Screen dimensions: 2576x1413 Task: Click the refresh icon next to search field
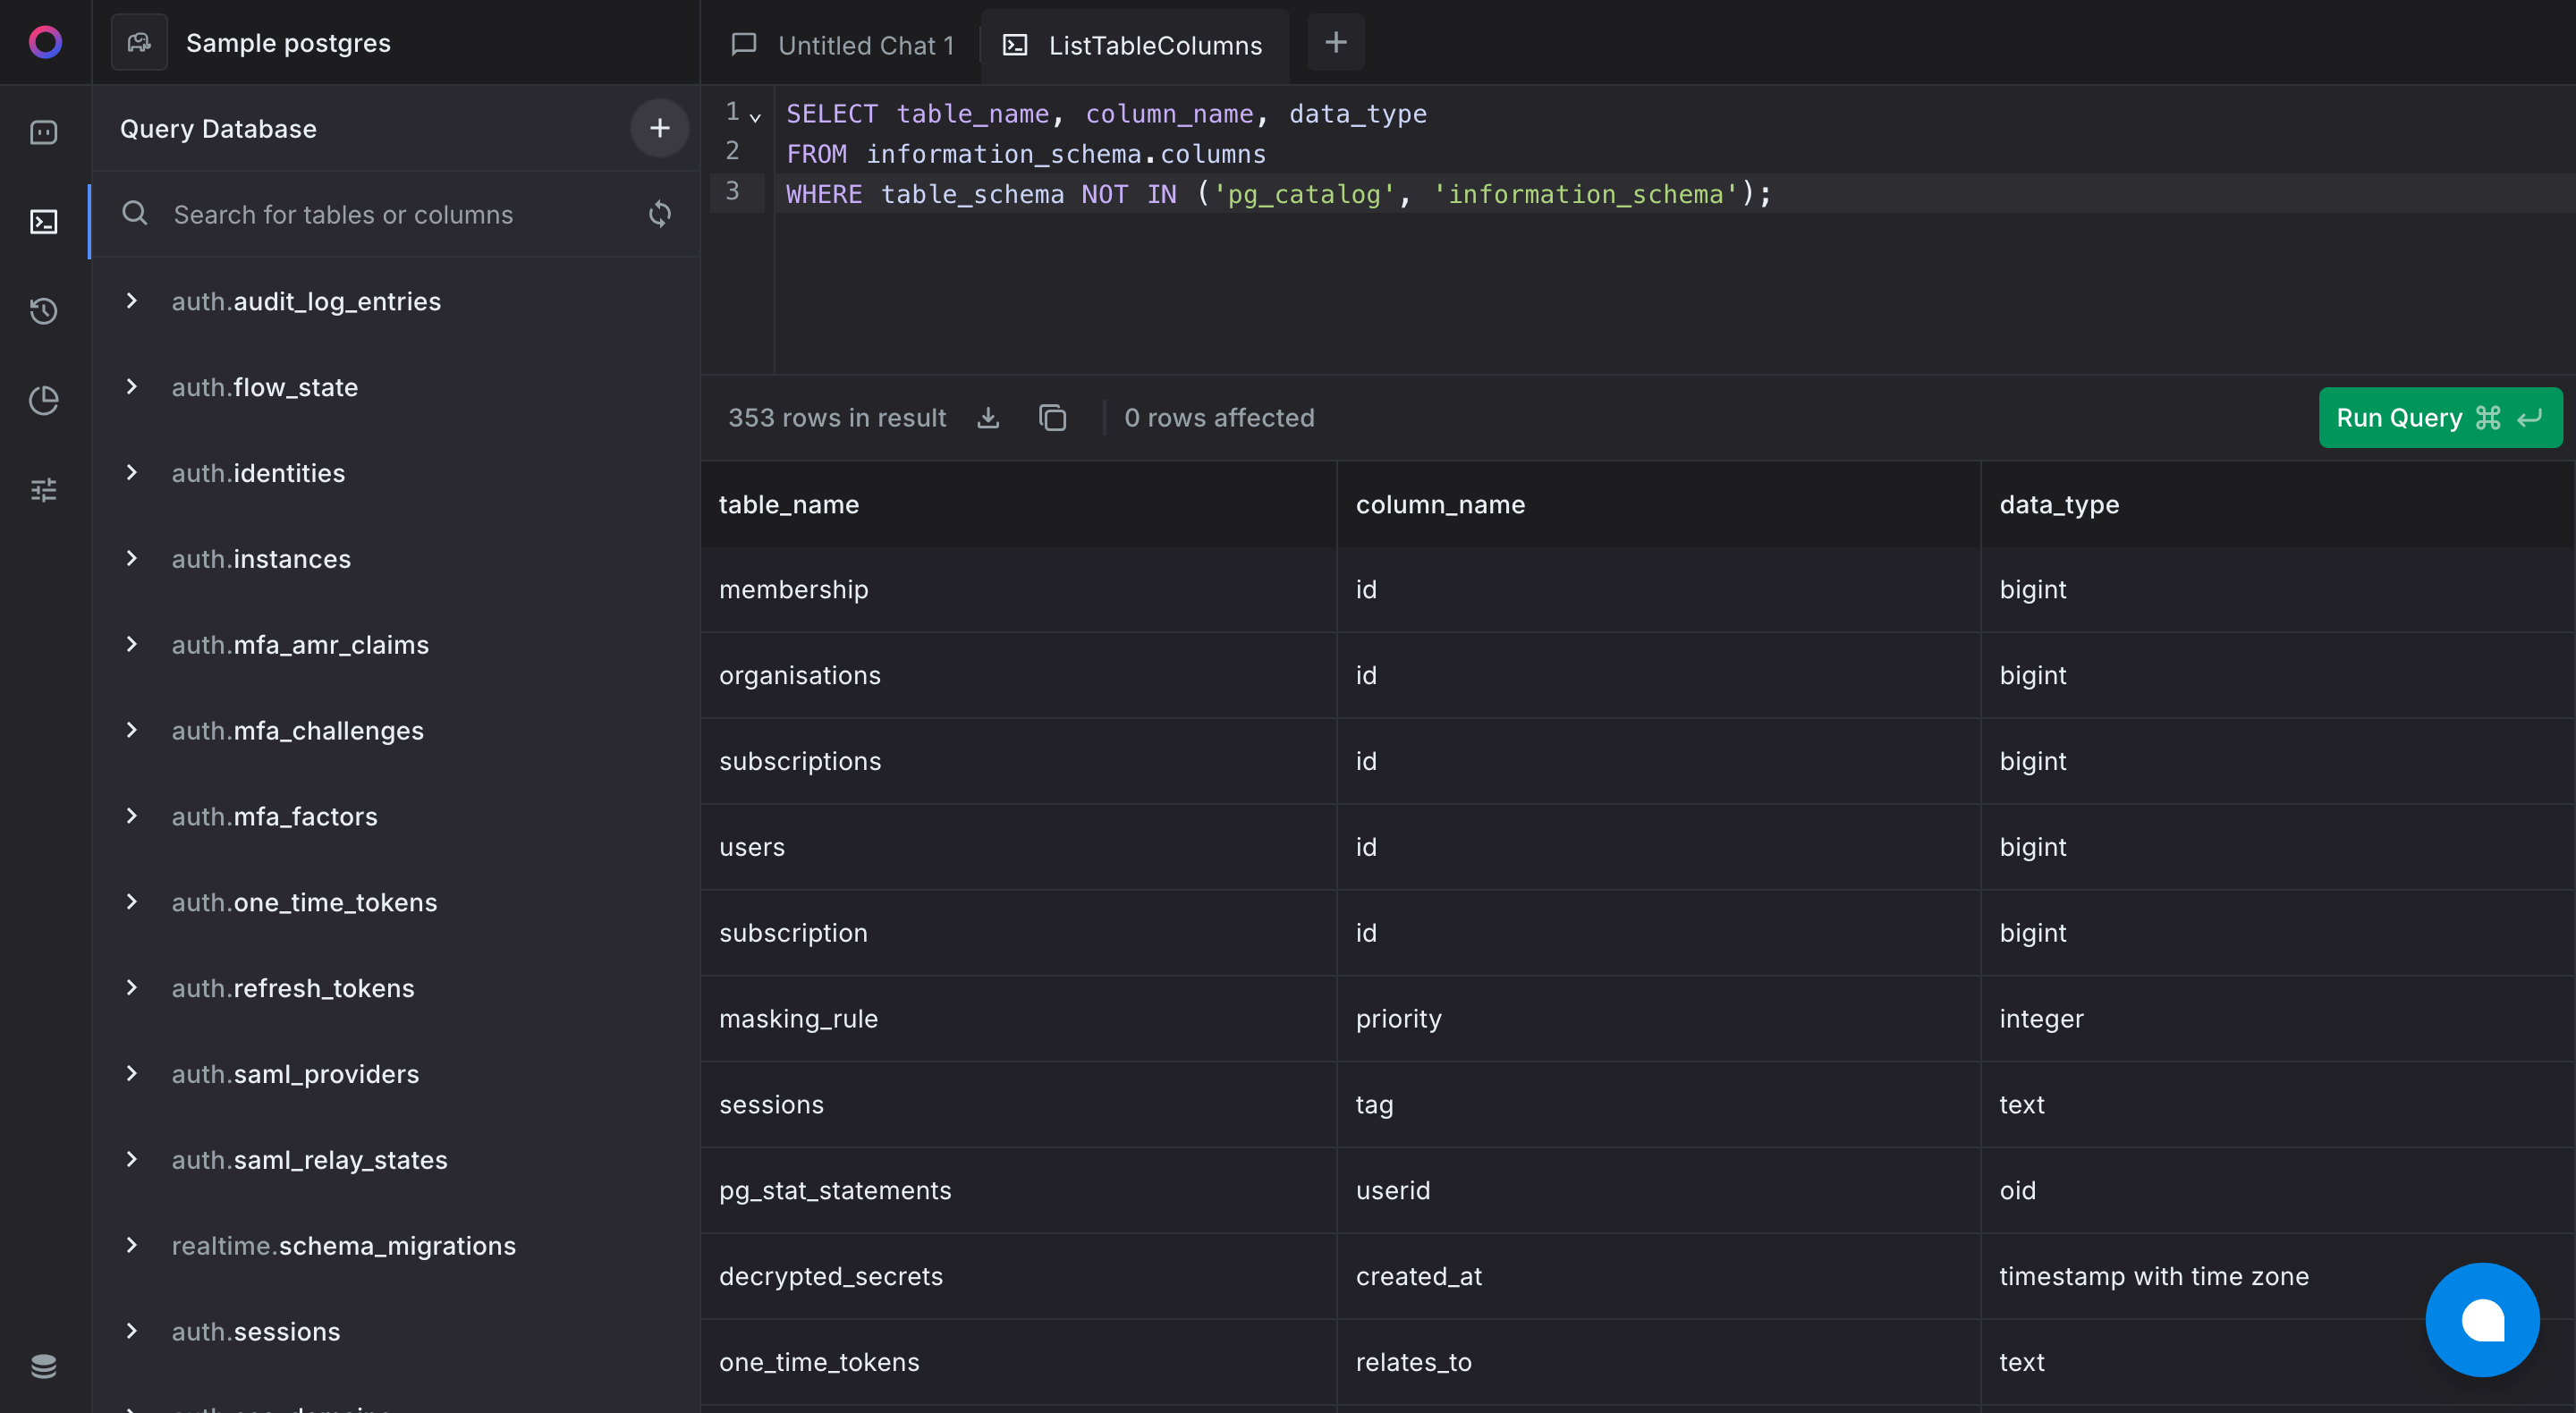[660, 214]
